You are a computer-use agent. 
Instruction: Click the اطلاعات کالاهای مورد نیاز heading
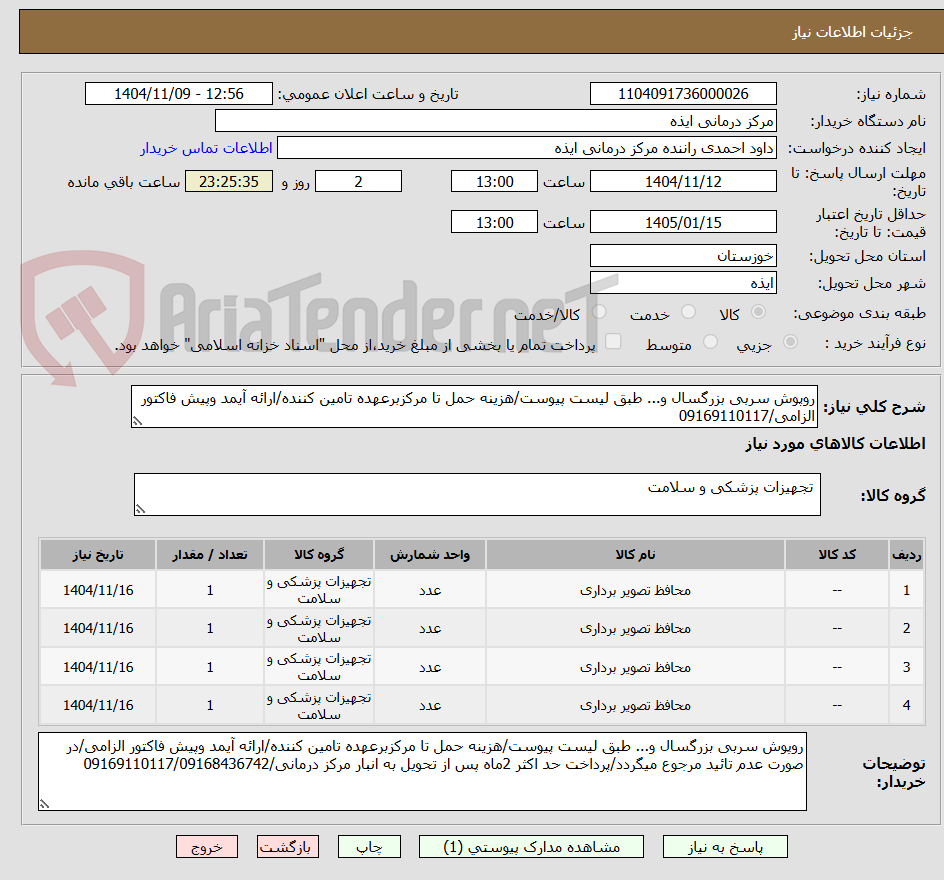click(x=836, y=444)
